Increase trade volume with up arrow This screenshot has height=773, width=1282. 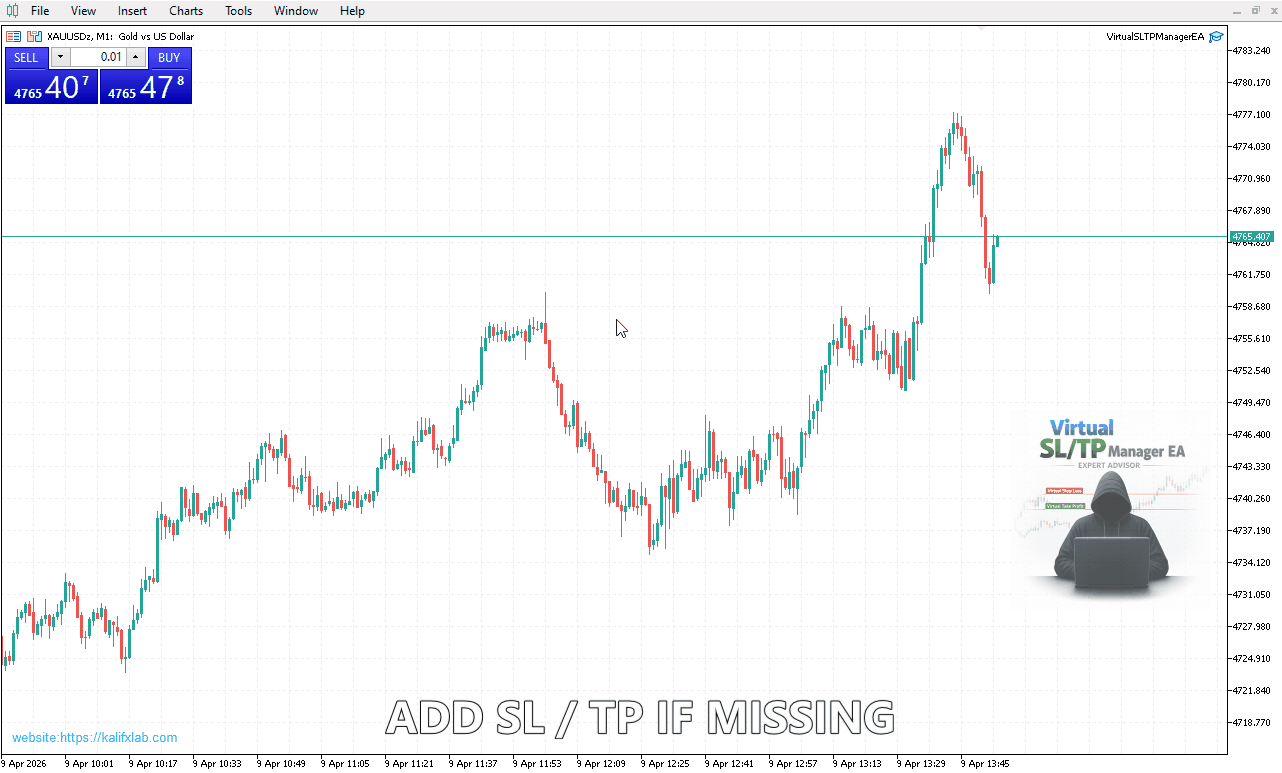136,57
